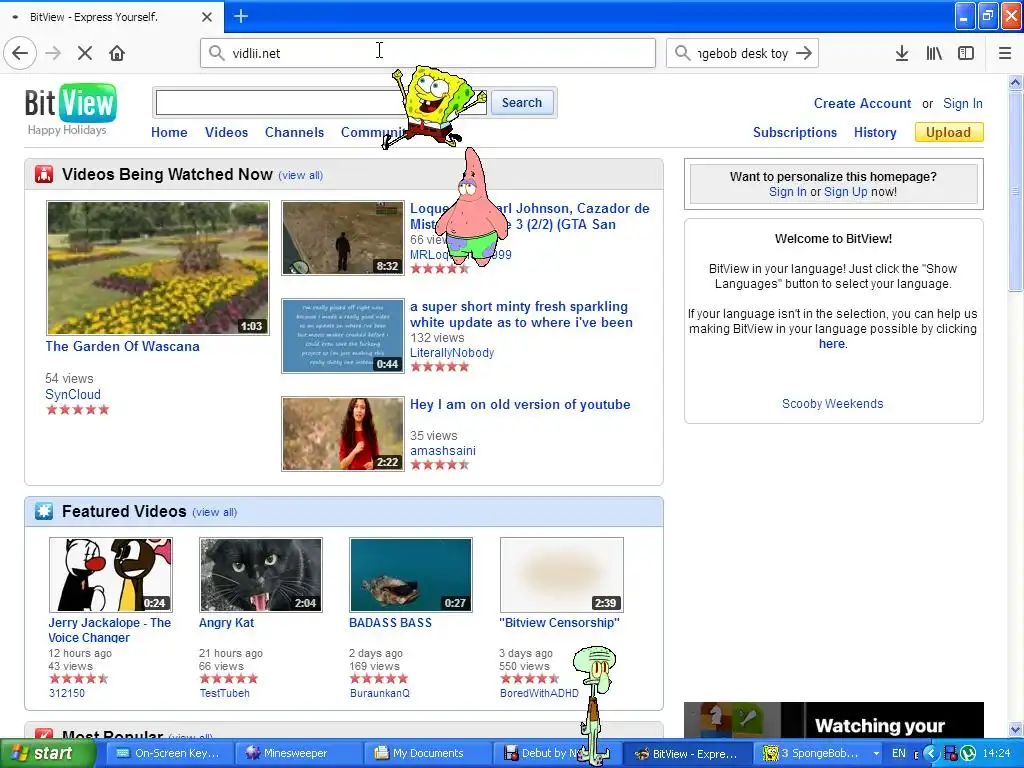Open the Jerry Jackalope video thumbnail

click(110, 575)
